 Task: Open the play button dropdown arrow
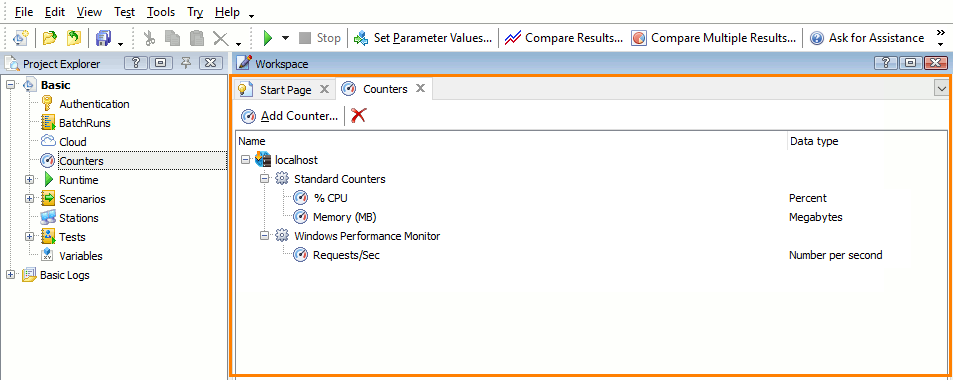pos(286,38)
